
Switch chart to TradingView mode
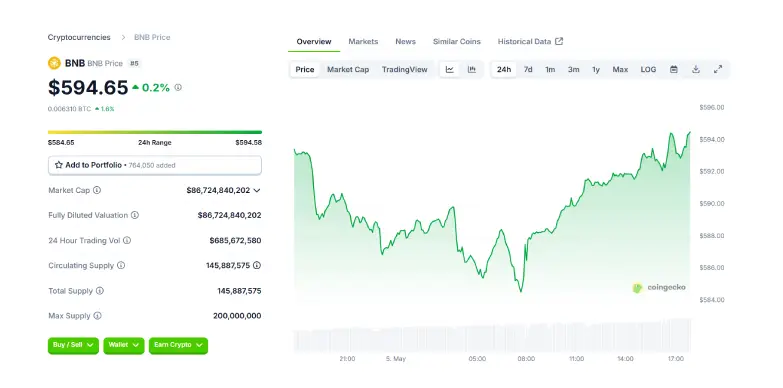pyautogui.click(x=404, y=69)
